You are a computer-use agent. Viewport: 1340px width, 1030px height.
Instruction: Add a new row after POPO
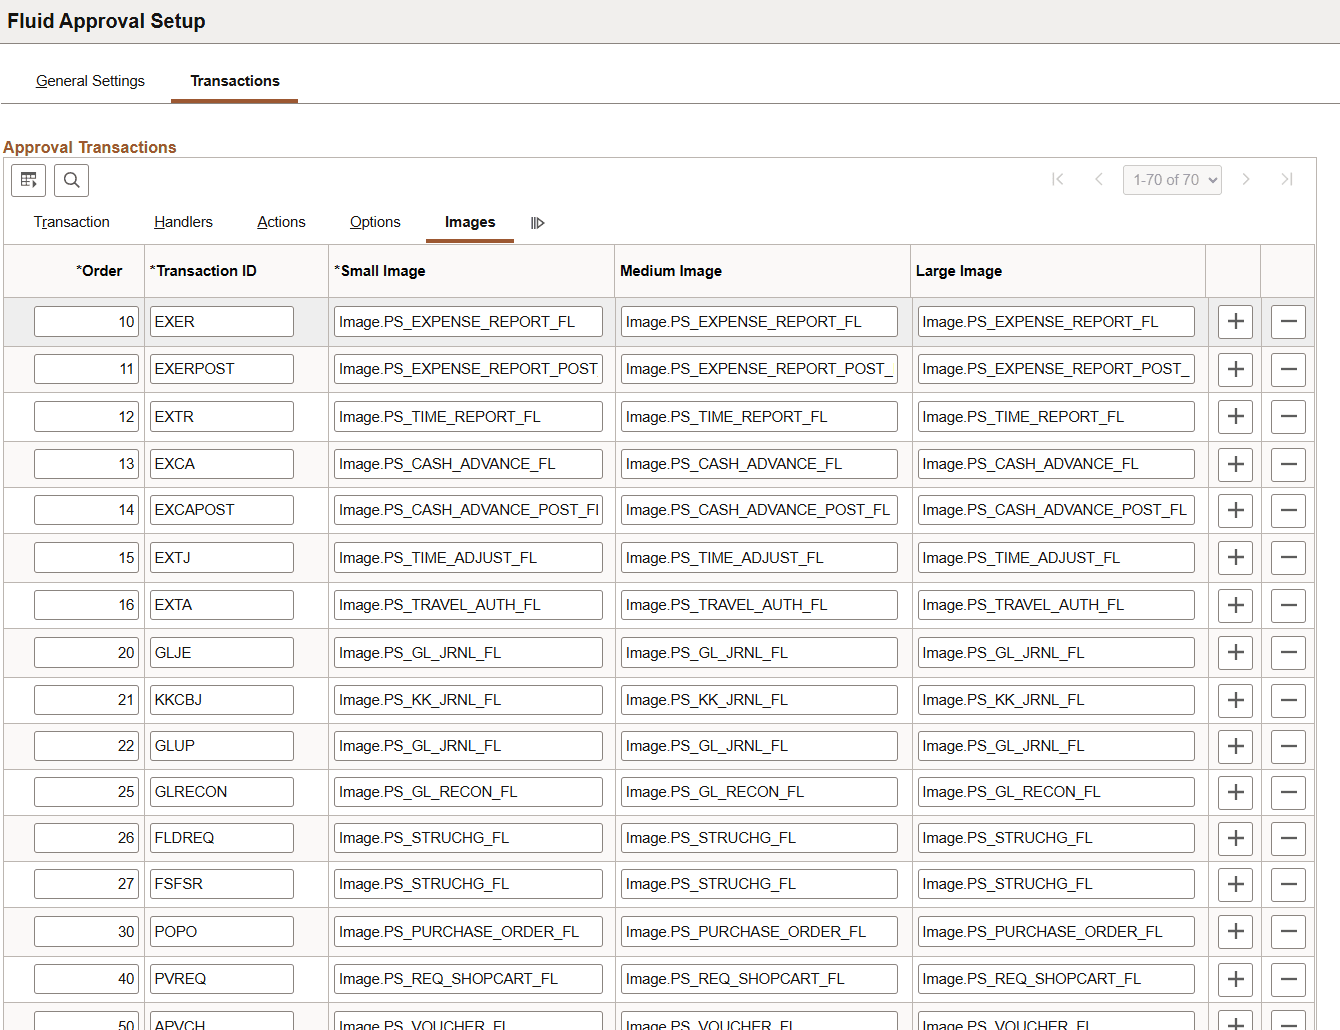coord(1235,931)
